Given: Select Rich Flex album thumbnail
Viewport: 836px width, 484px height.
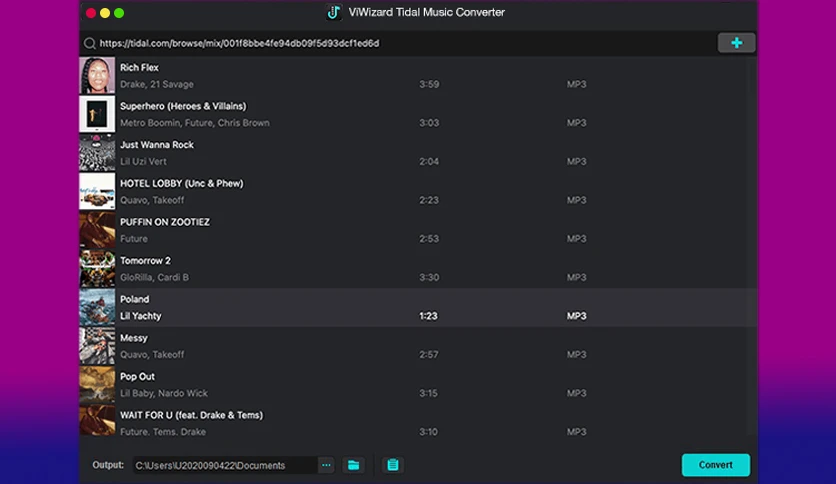Looking at the screenshot, I should (97, 76).
